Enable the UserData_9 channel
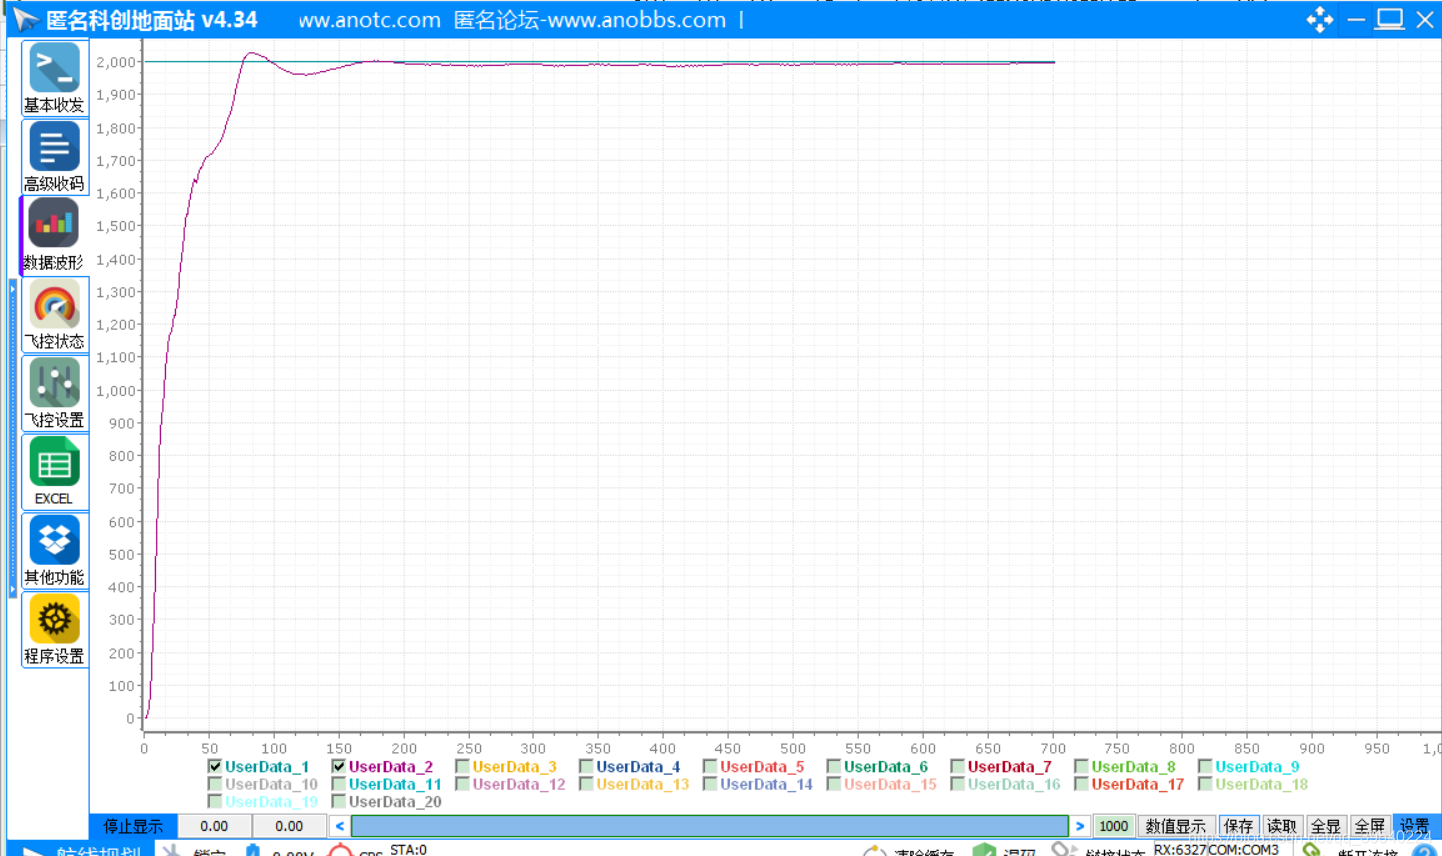This screenshot has width=1442, height=856. coord(1205,767)
